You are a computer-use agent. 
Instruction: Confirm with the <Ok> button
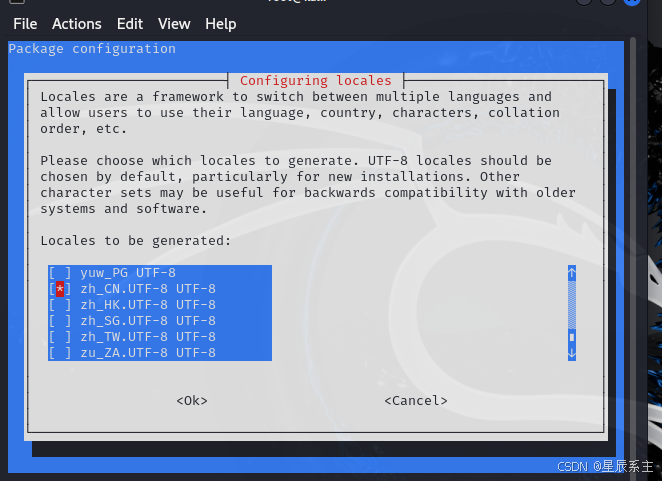[x=192, y=400]
